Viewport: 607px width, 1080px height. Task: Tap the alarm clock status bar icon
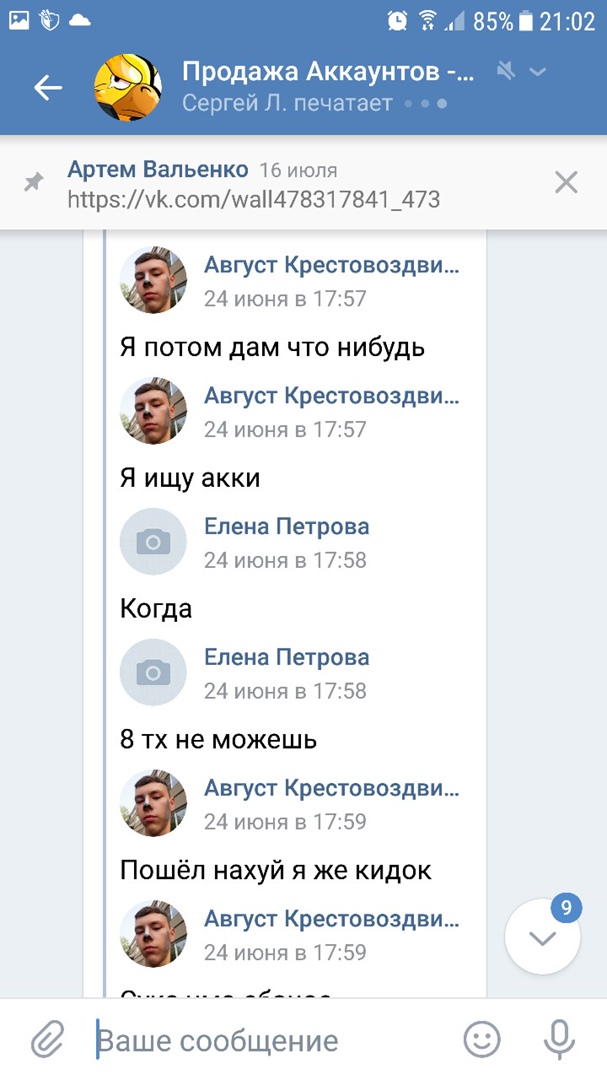click(398, 20)
